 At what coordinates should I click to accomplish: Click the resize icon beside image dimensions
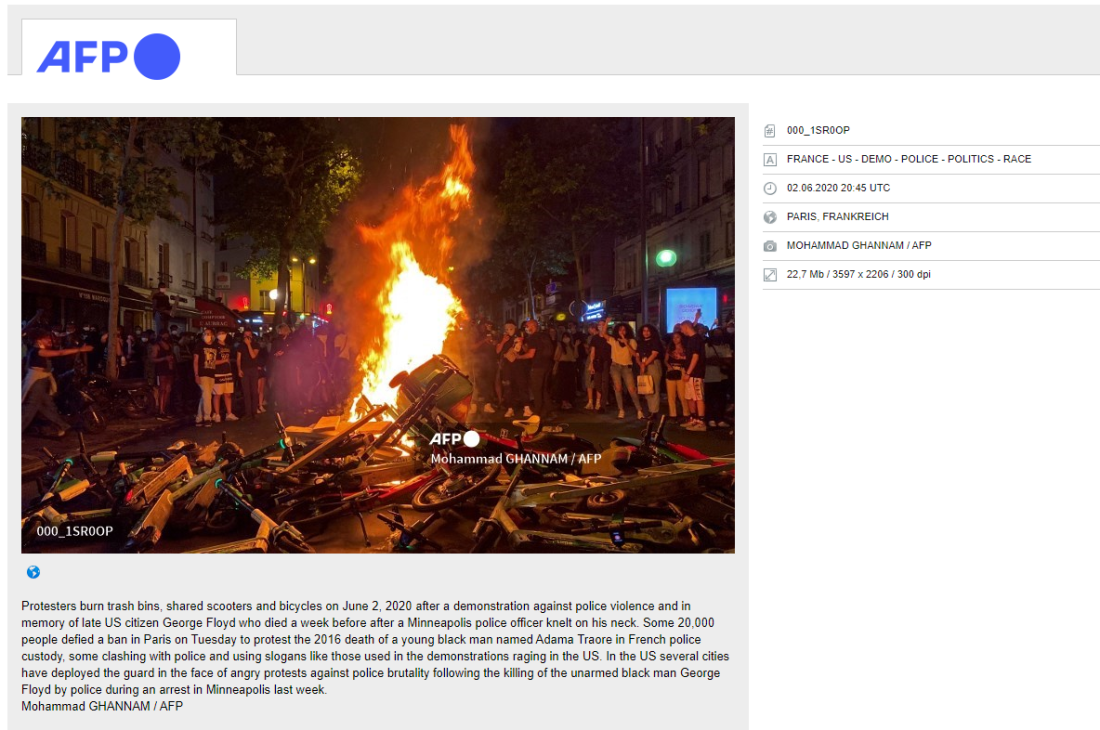770,274
